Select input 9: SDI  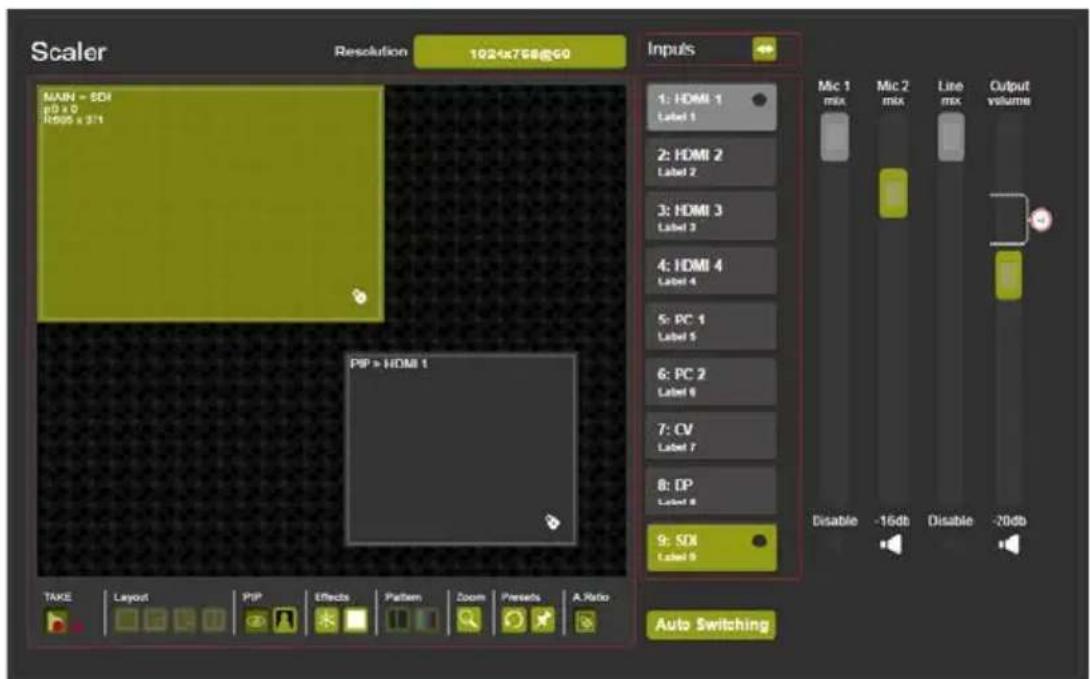point(711,548)
